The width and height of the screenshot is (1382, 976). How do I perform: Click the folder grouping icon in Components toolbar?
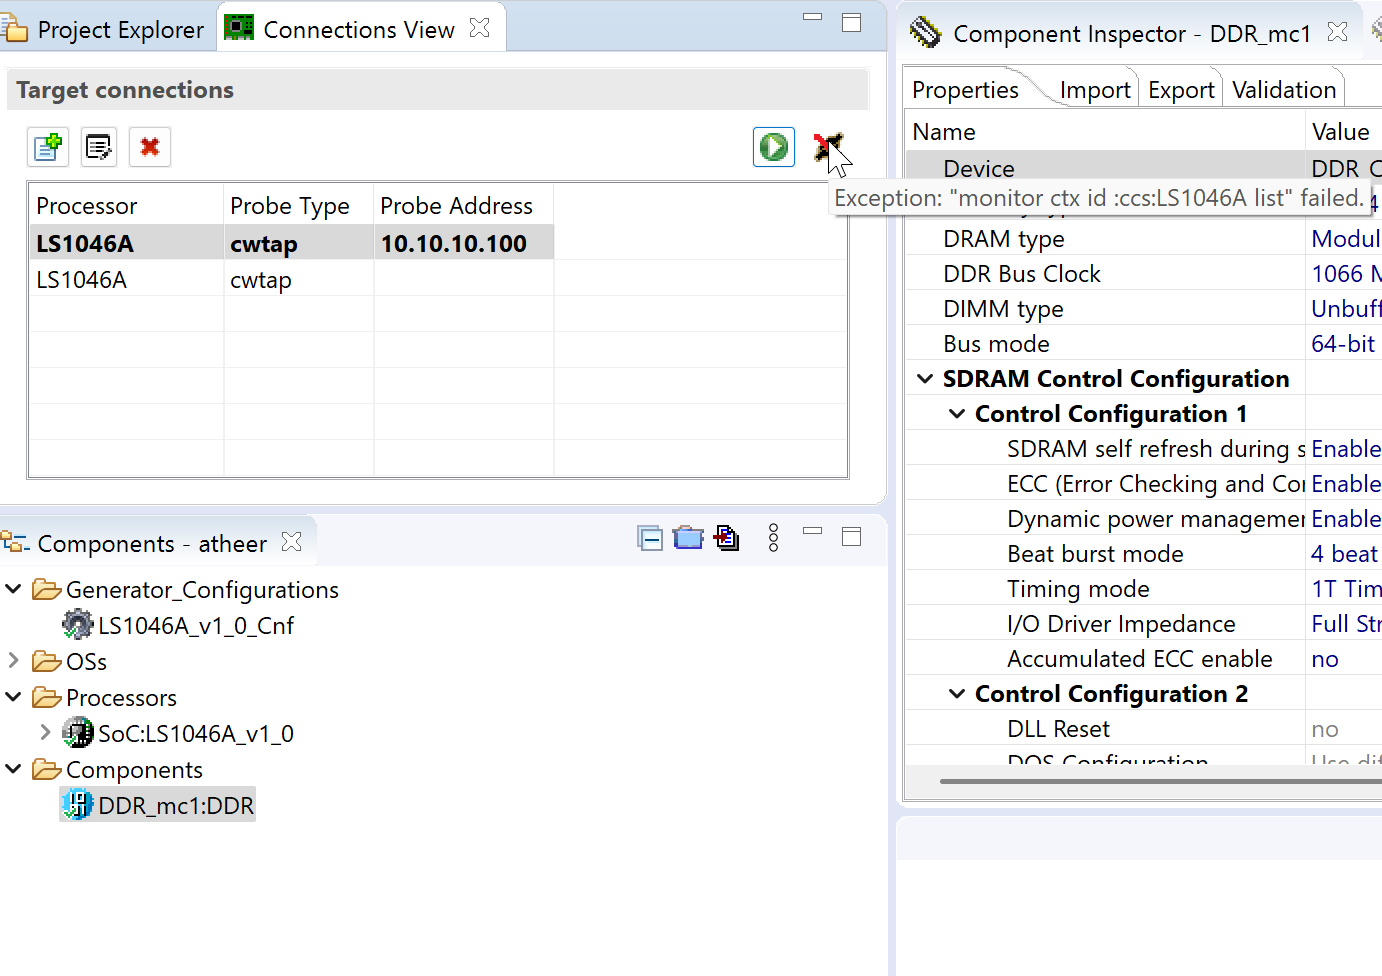pos(688,537)
